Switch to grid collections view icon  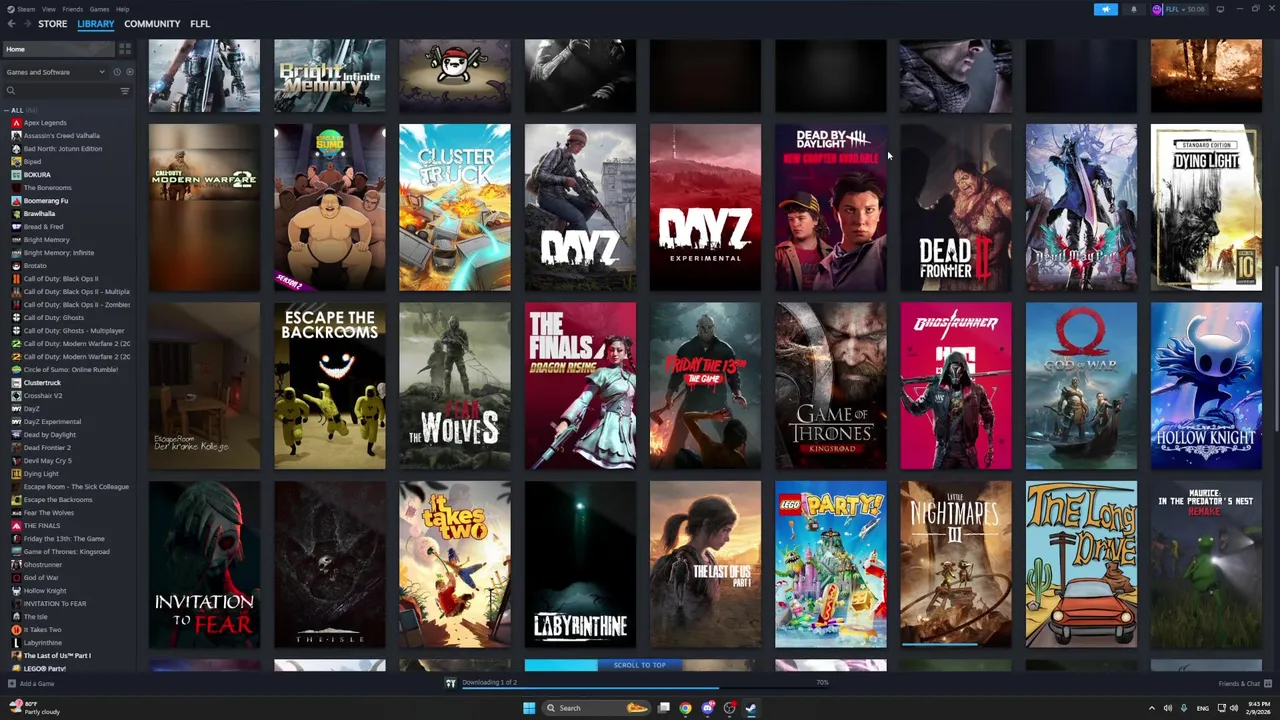pyautogui.click(x=125, y=49)
